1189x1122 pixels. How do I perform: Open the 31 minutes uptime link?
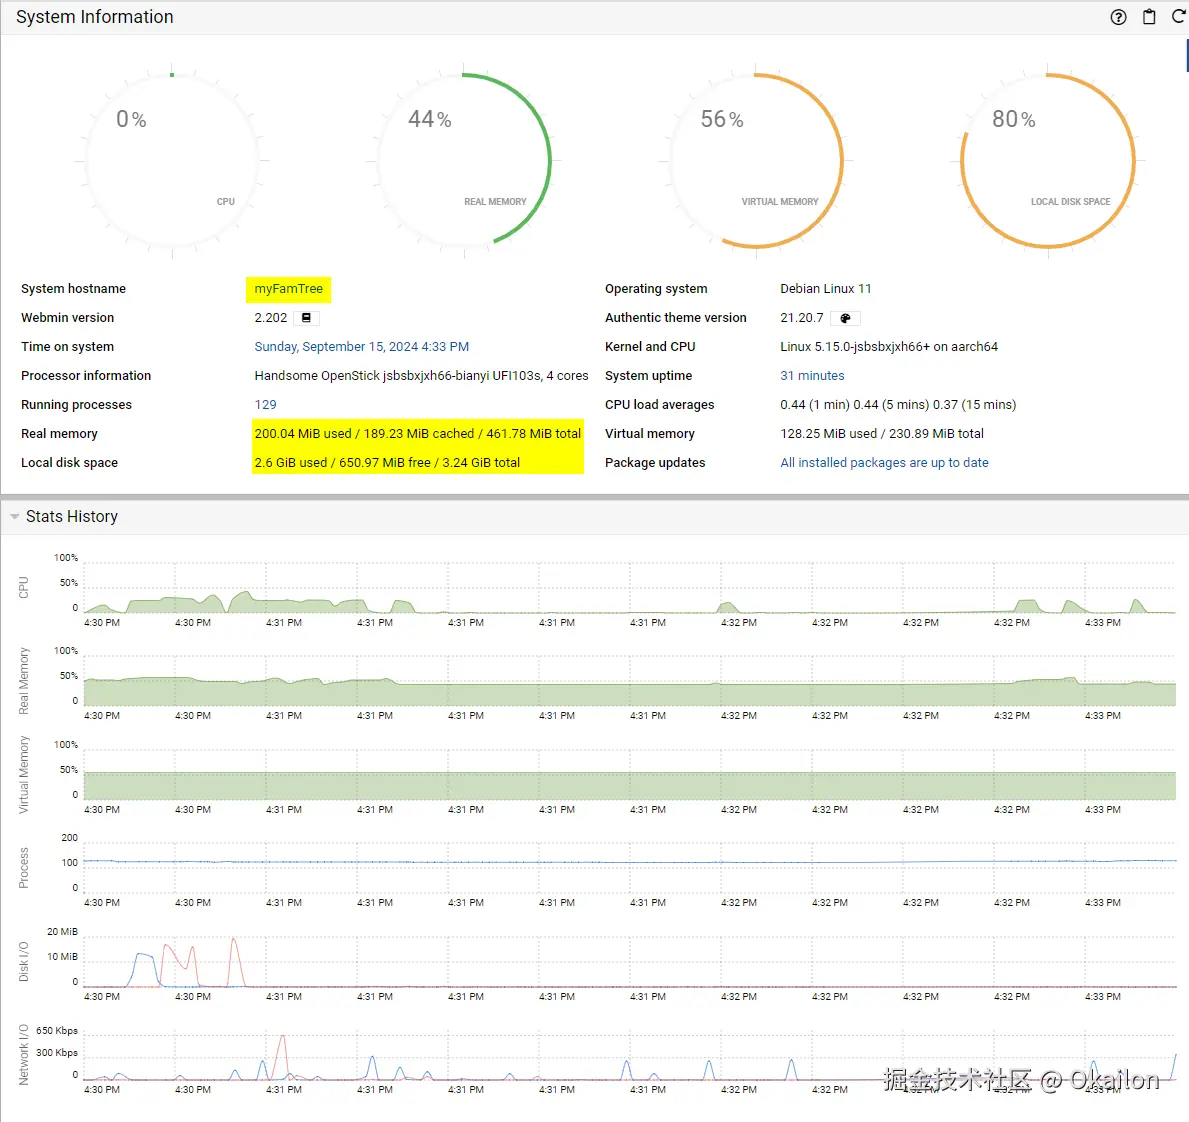click(x=812, y=376)
